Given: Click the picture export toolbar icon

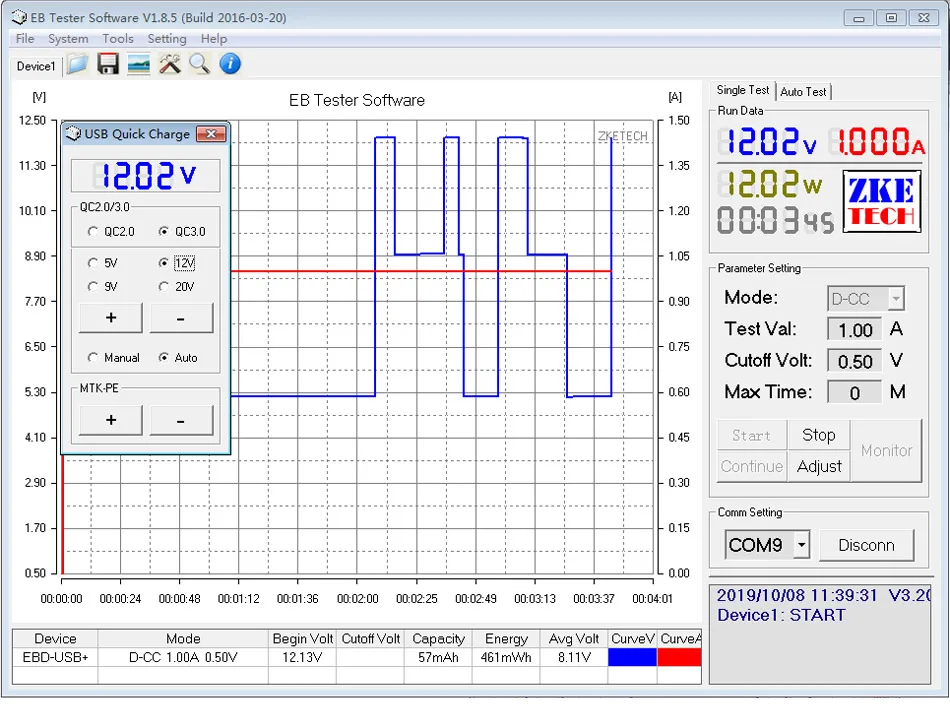Looking at the screenshot, I should (139, 64).
